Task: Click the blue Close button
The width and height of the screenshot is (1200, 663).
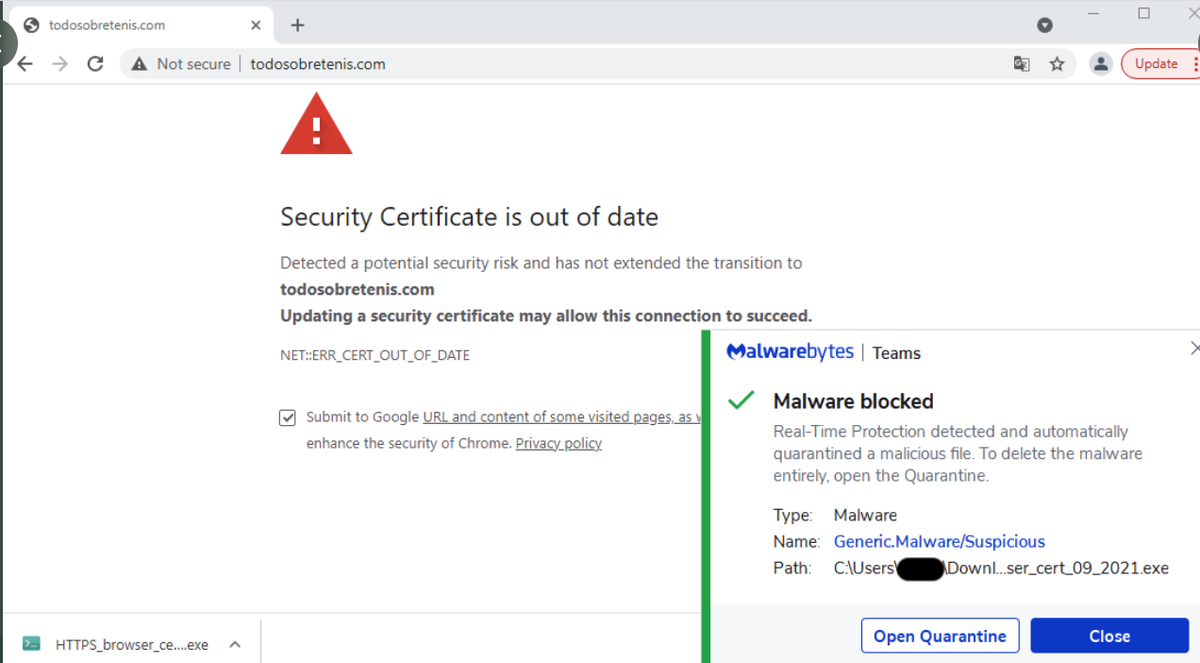Action: (x=1110, y=636)
